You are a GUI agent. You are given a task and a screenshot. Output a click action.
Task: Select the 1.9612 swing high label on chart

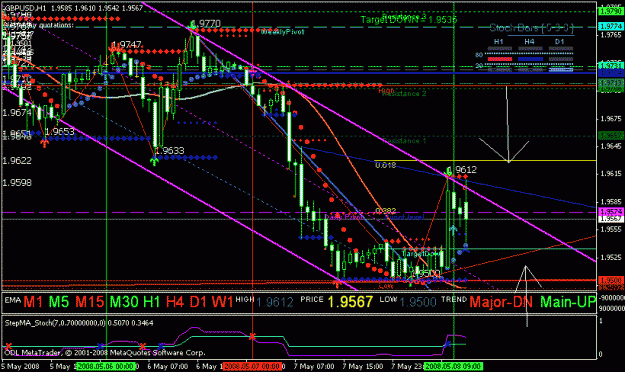pyautogui.click(x=462, y=170)
